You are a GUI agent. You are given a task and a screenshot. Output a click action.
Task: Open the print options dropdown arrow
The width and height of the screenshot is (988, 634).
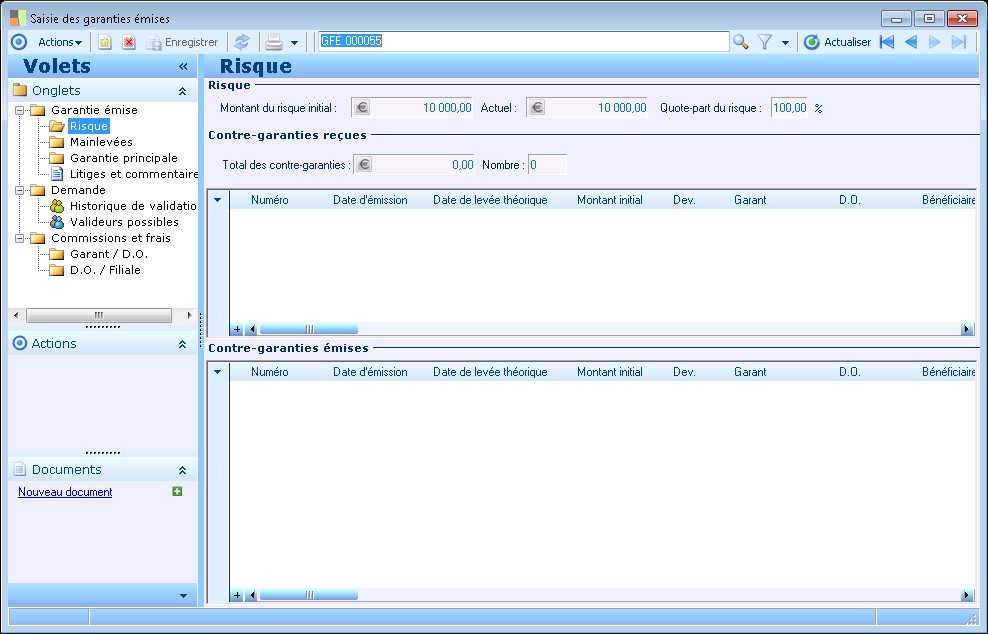click(x=294, y=43)
